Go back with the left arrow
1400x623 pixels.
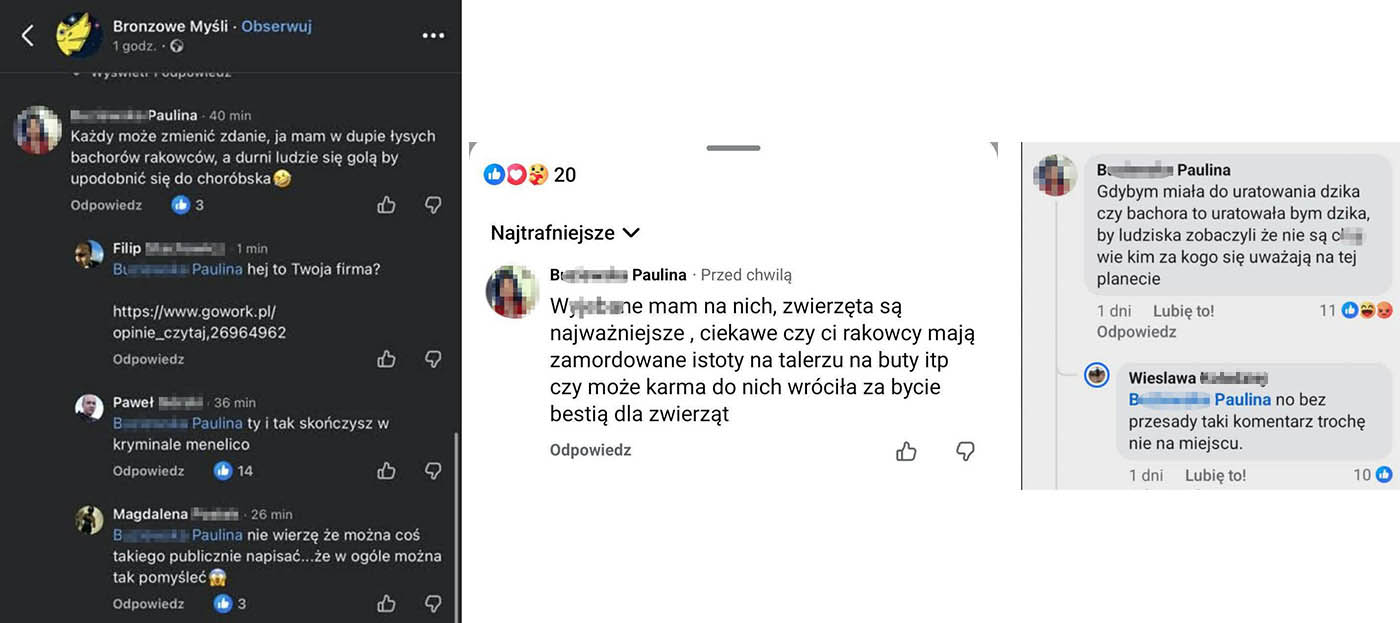pos(28,36)
